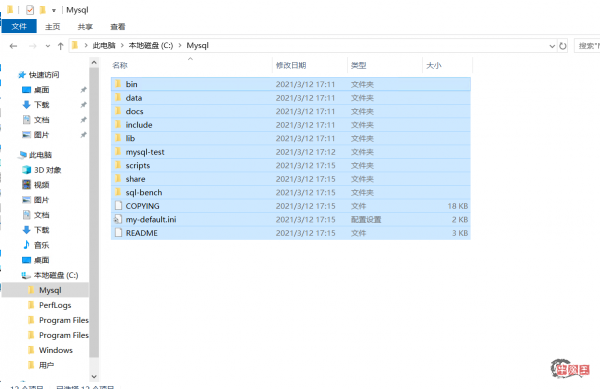Select the scripts folder icon
The image size is (600, 389).
click(118, 165)
